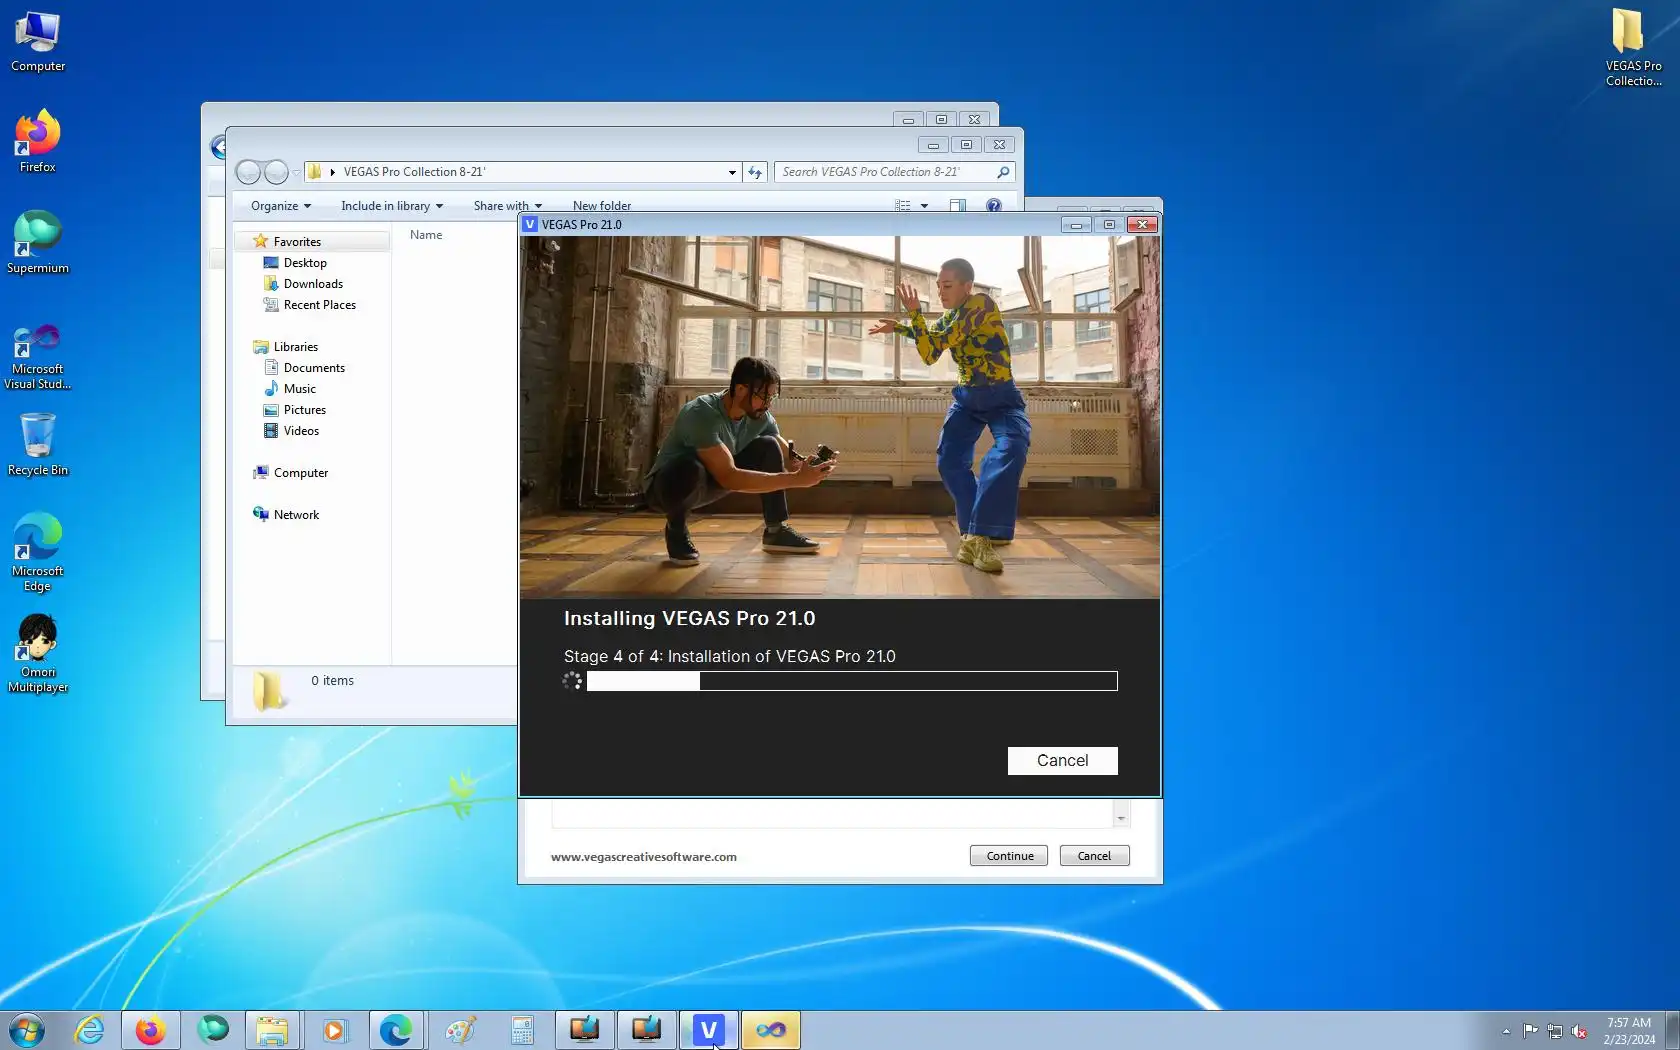Open Supermium from the taskbar
Viewport: 1680px width, 1050px height.
click(212, 1030)
